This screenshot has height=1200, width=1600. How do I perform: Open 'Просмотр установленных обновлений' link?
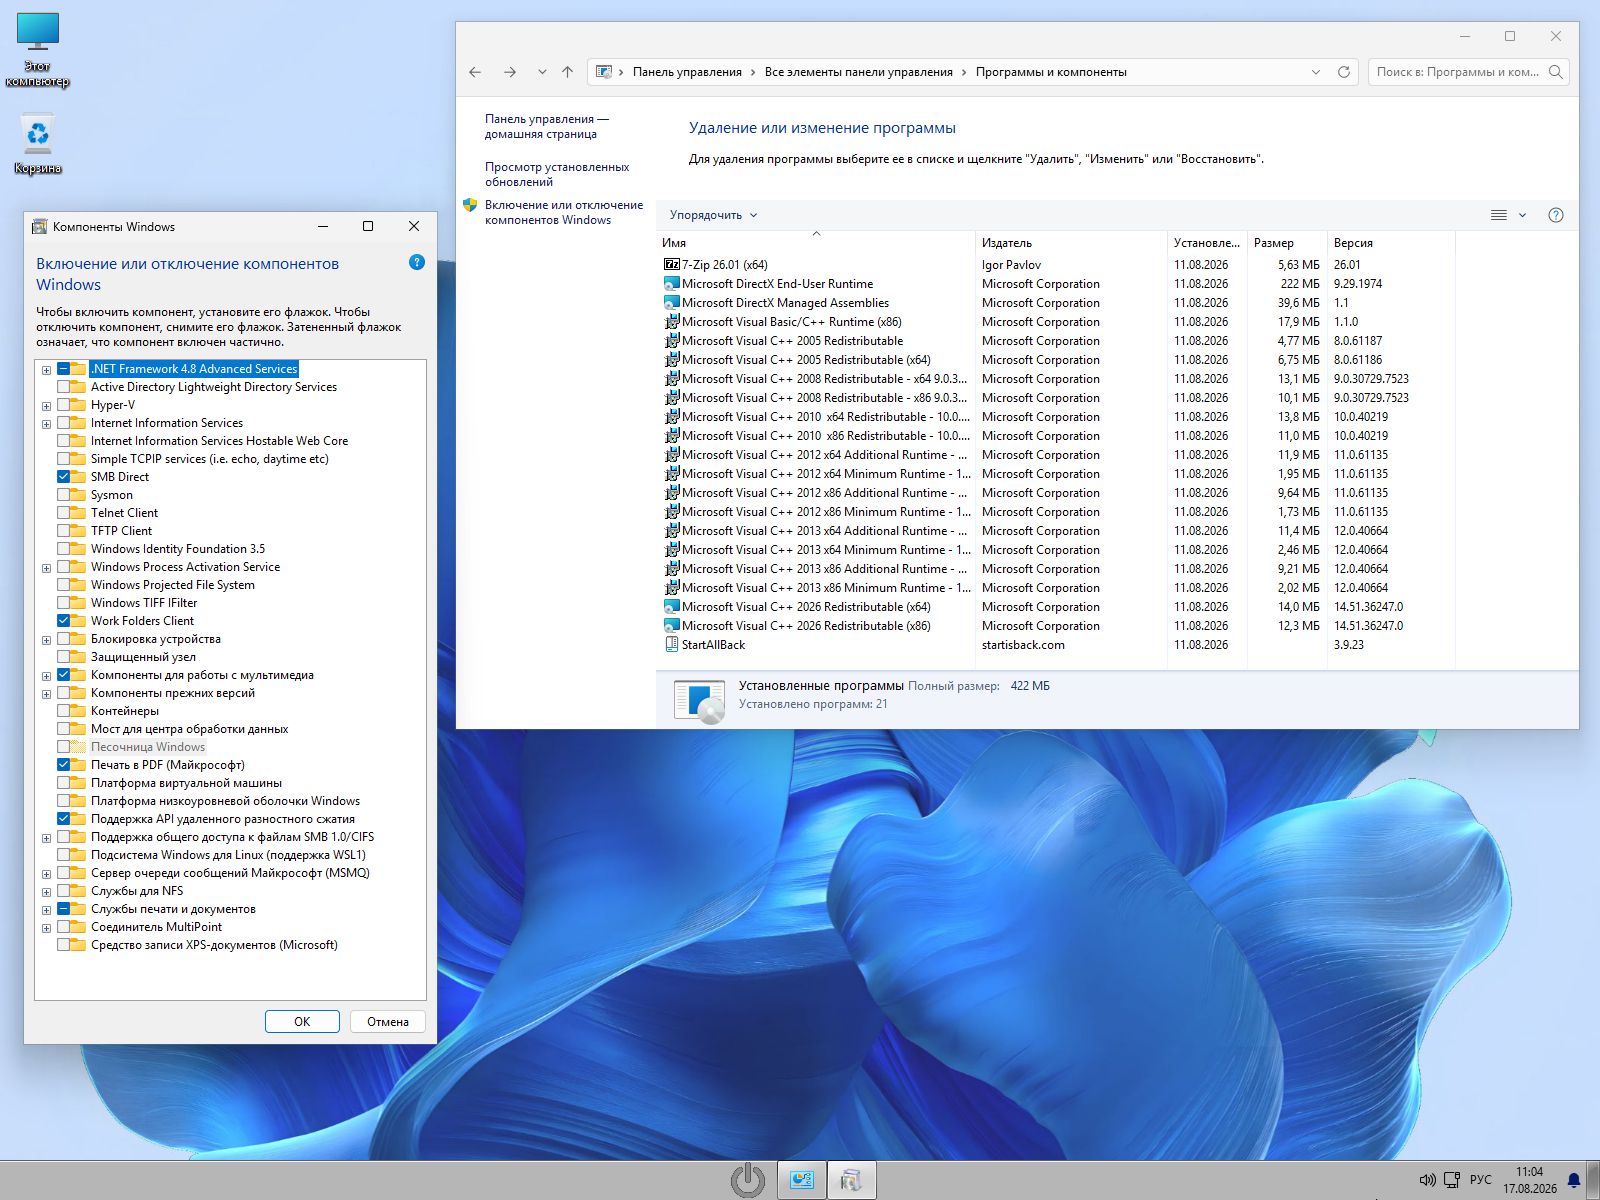pos(557,174)
